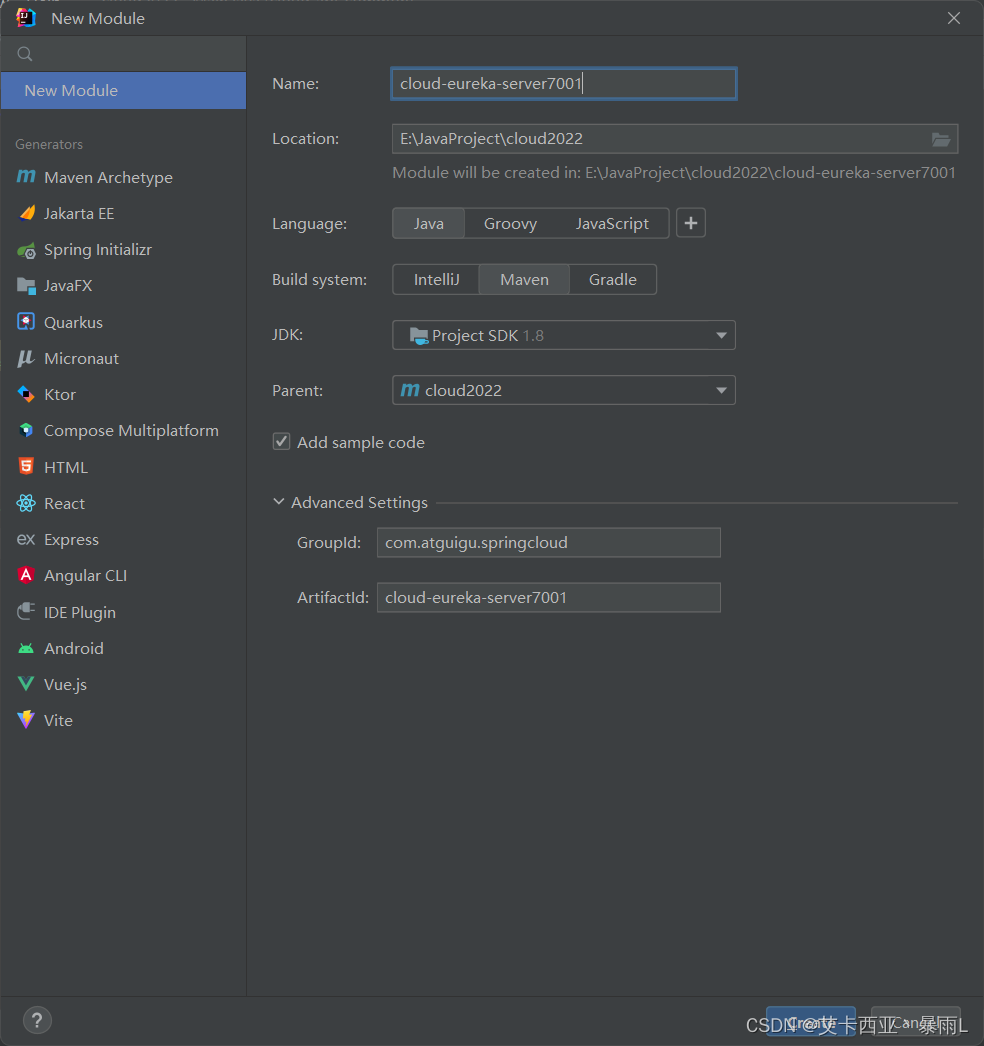Image resolution: width=984 pixels, height=1046 pixels.
Task: Close the New Module dialog
Action: [954, 18]
